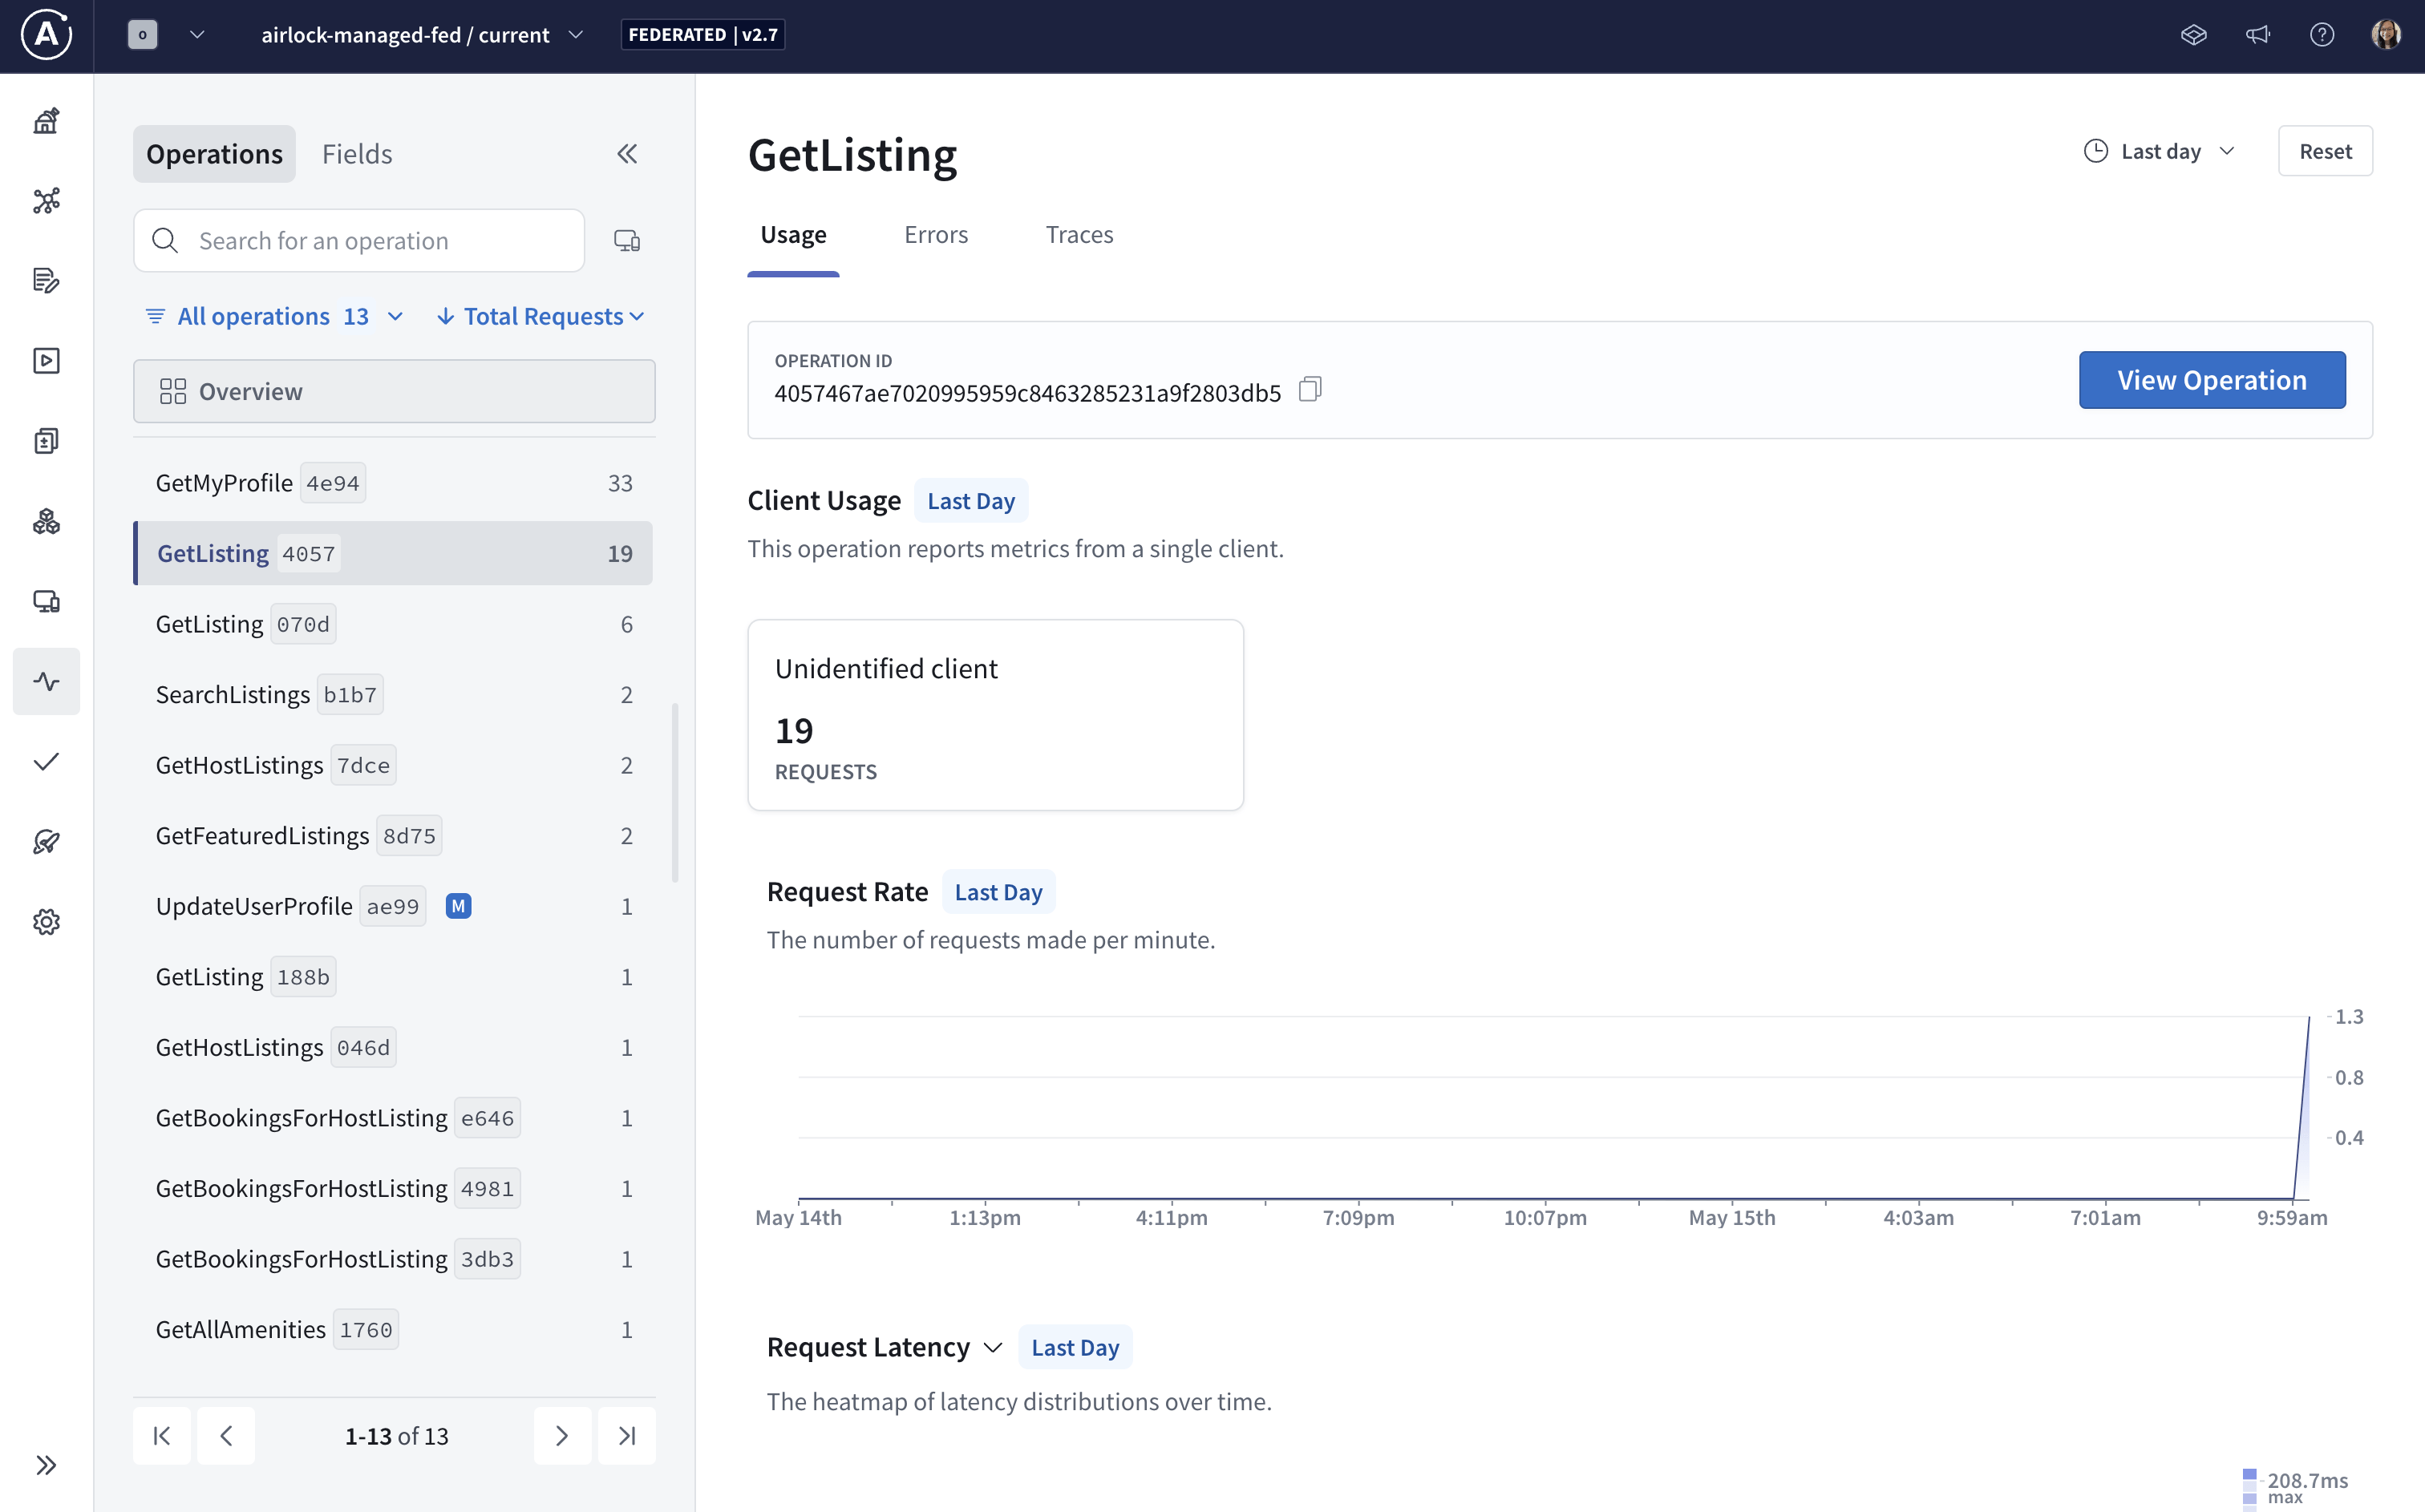Switch to the Errors tab
Viewport: 2425px width, 1512px height.
coord(936,234)
